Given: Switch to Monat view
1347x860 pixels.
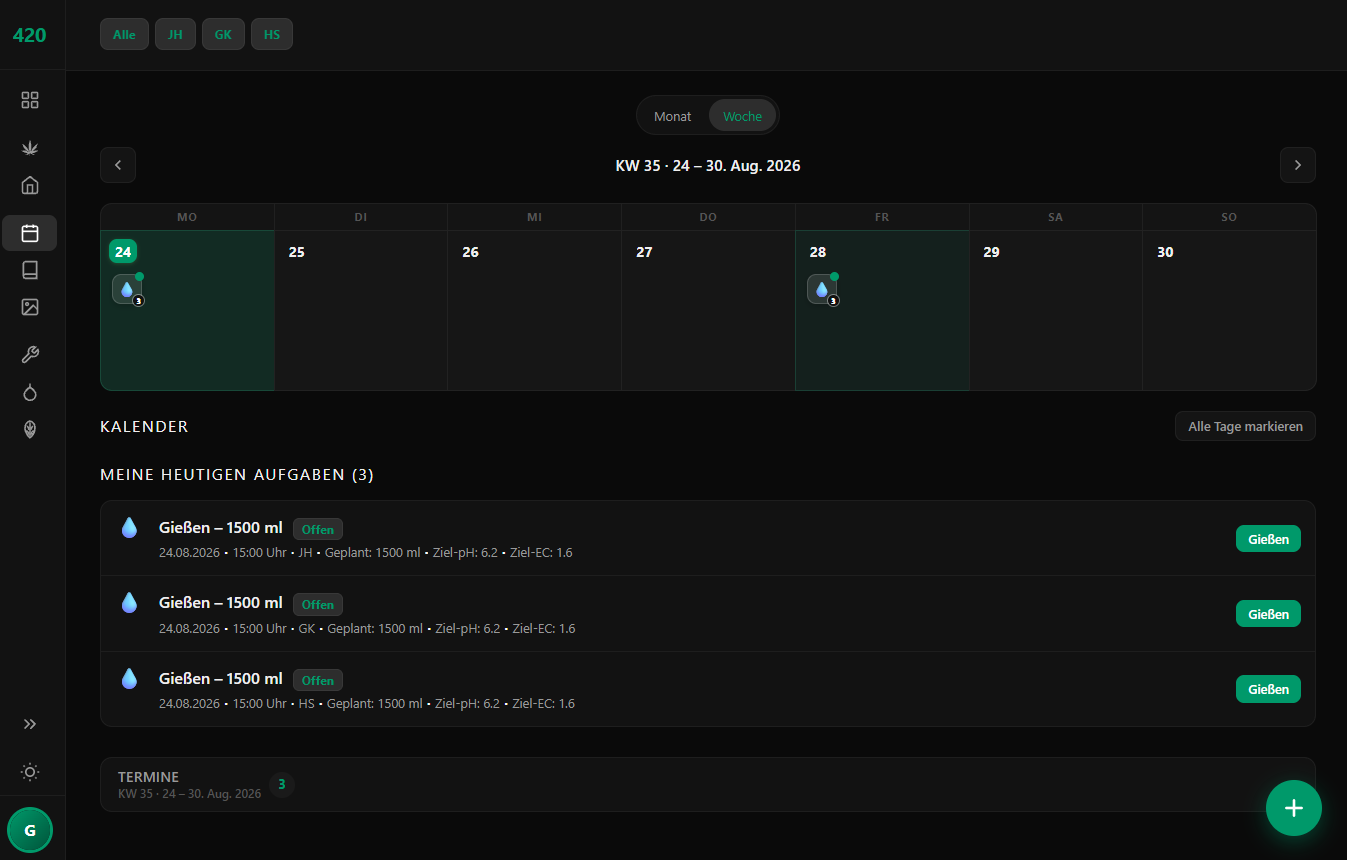Looking at the screenshot, I should [673, 116].
